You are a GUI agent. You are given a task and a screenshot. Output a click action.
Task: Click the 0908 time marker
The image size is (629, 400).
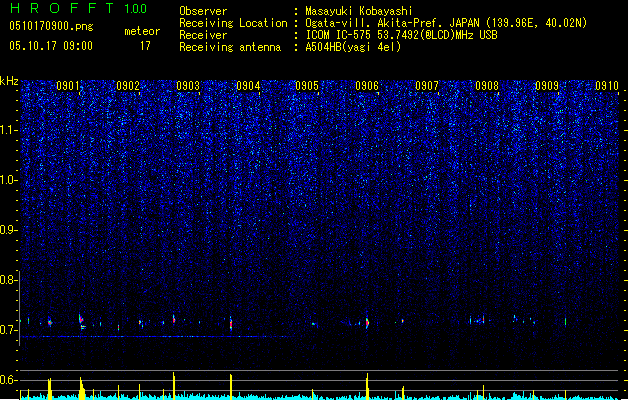[x=487, y=86]
